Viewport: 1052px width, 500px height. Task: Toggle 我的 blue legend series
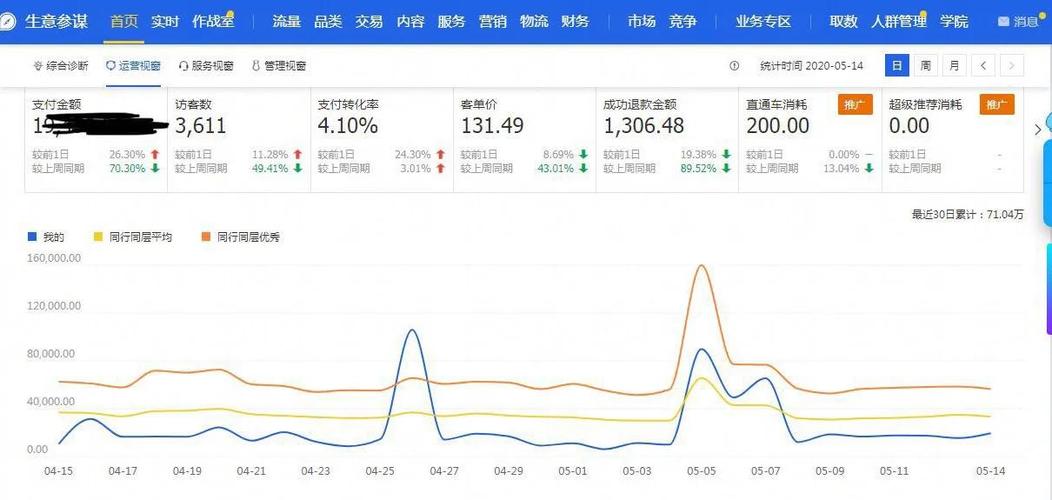[46, 237]
